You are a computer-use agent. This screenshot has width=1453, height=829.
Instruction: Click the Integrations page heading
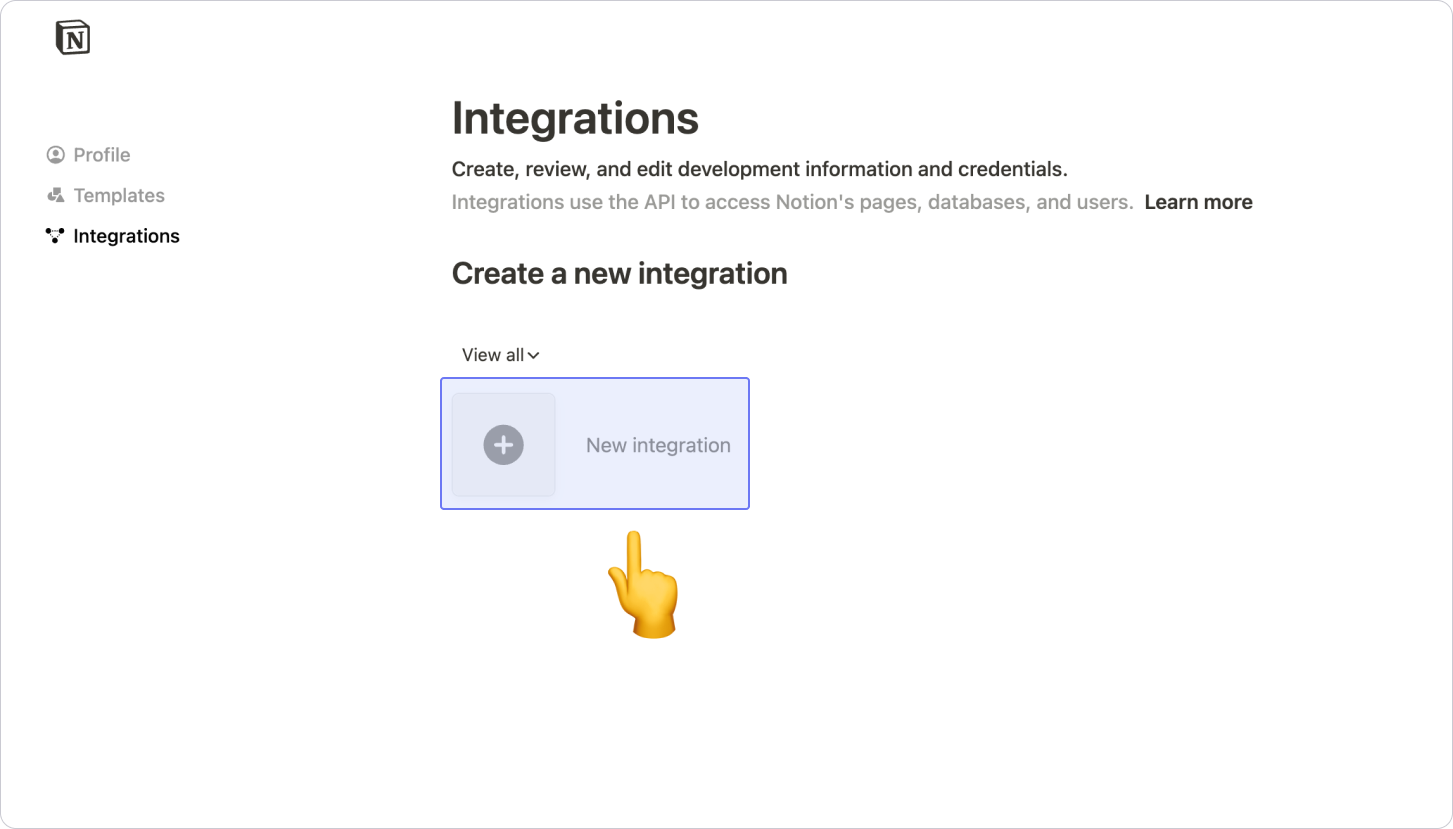coord(575,118)
